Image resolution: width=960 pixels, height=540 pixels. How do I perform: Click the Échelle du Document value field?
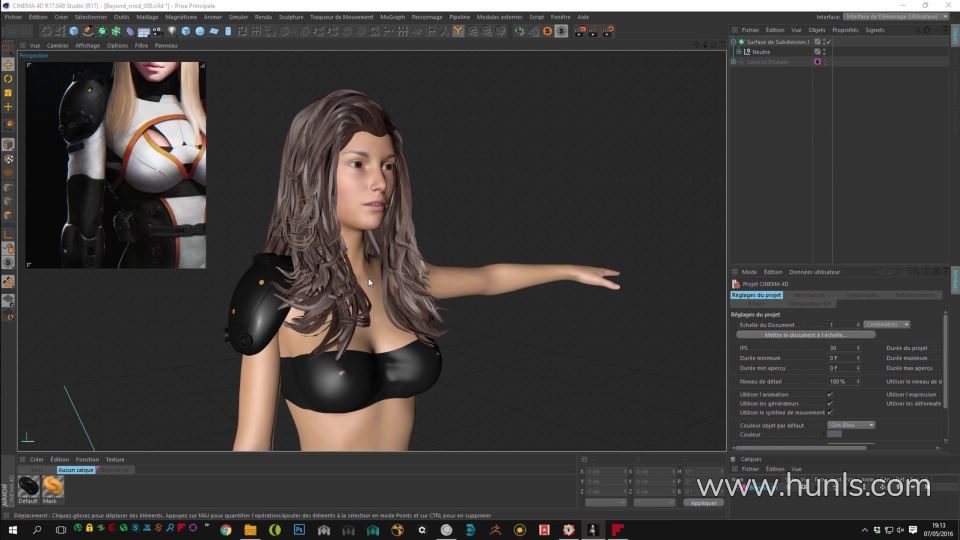click(x=844, y=324)
